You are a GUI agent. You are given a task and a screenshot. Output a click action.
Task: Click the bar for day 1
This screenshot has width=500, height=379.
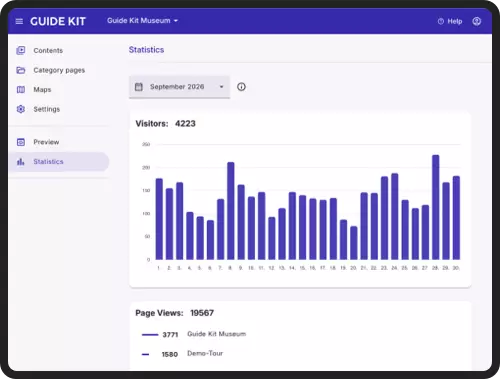[x=159, y=219]
